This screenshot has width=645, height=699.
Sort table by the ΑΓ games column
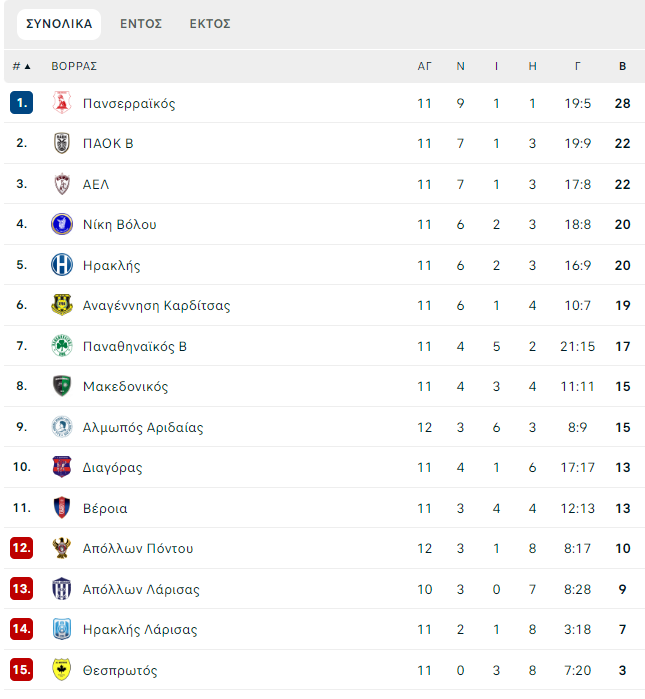424,66
